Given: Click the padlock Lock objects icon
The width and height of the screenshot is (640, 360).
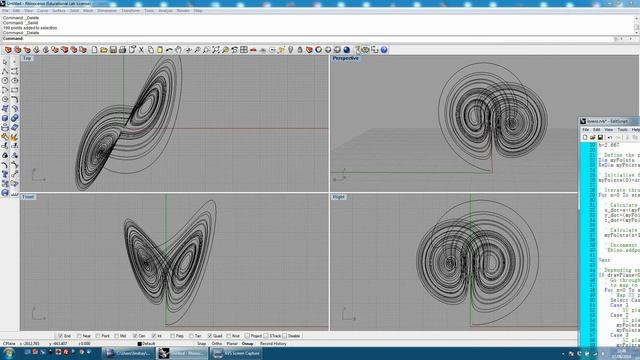Looking at the screenshot, I should click(300, 50).
